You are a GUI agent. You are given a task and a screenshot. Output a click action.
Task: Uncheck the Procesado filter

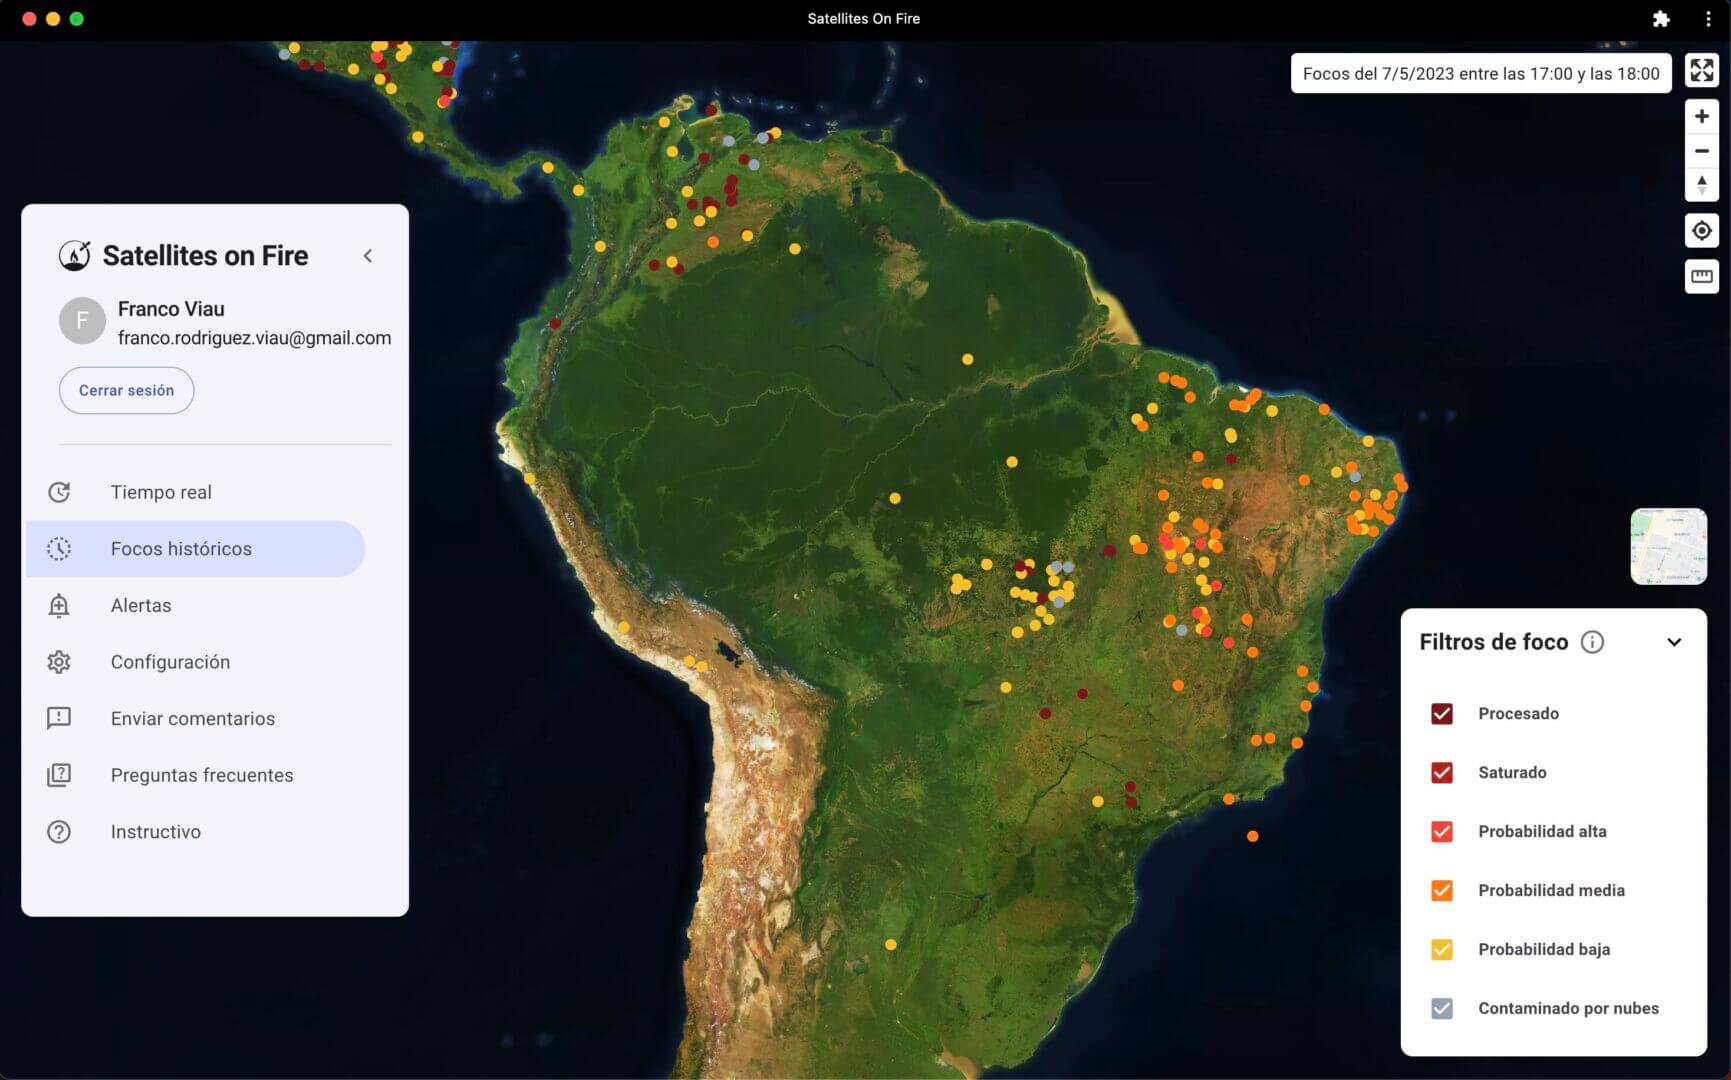[1441, 713]
